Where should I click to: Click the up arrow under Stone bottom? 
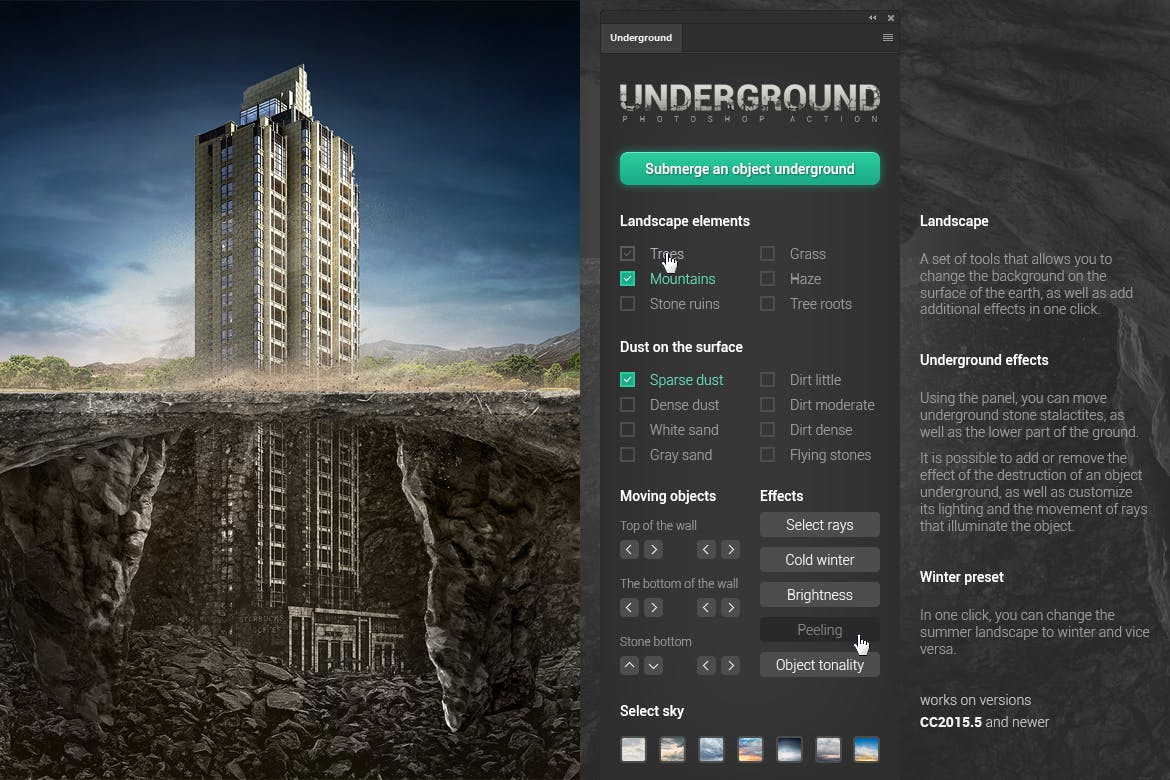(x=629, y=665)
